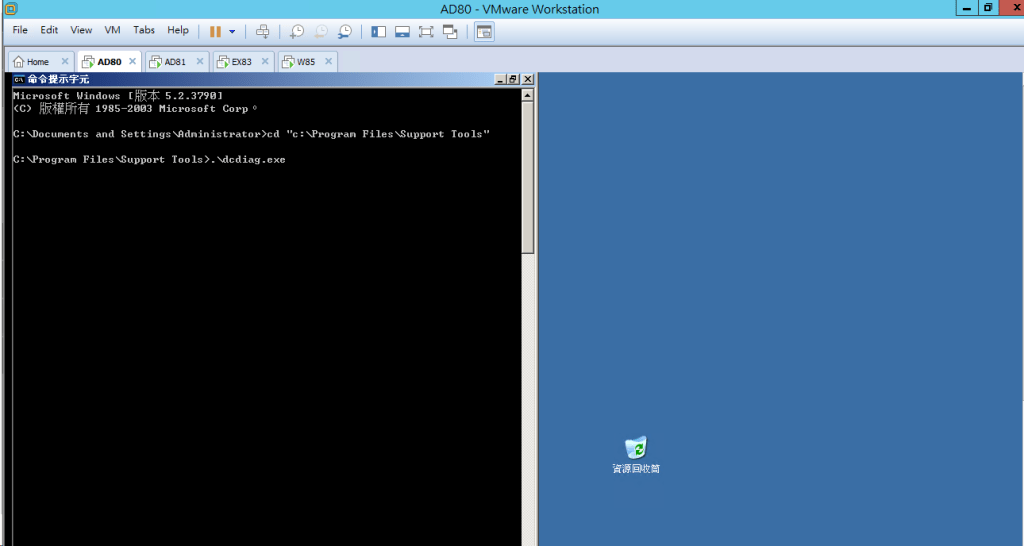The height and width of the screenshot is (546, 1024).
Task: Open the power options dropdown arrow
Action: click(232, 31)
